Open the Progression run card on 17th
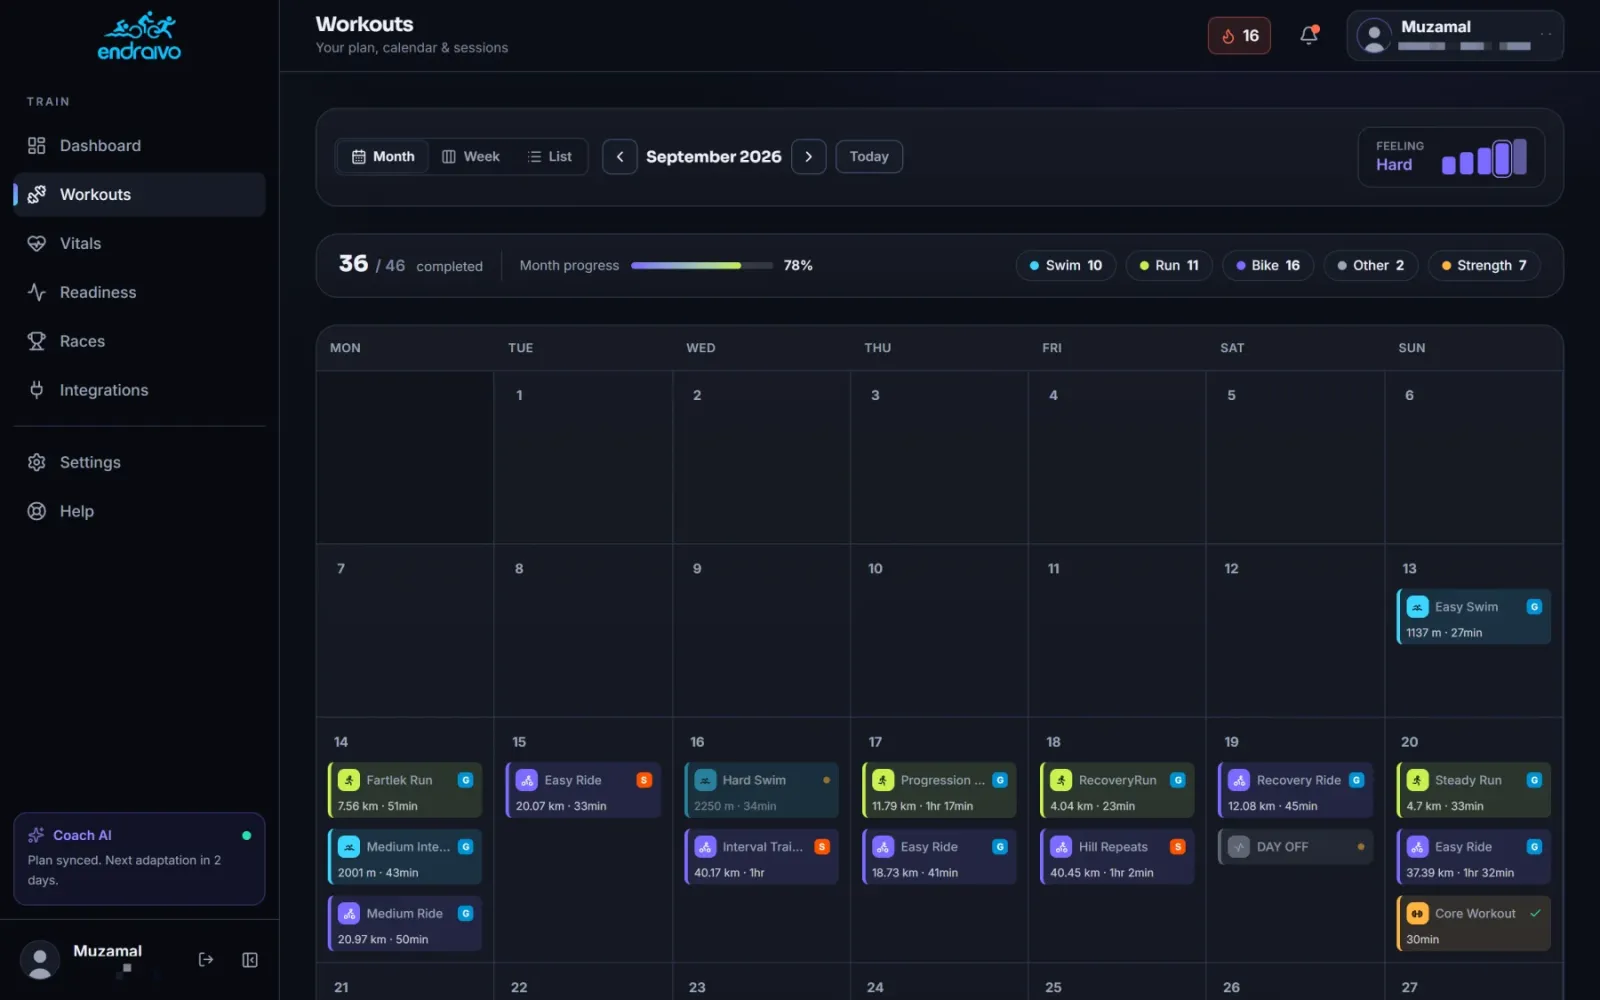1600x1000 pixels. tap(939, 791)
